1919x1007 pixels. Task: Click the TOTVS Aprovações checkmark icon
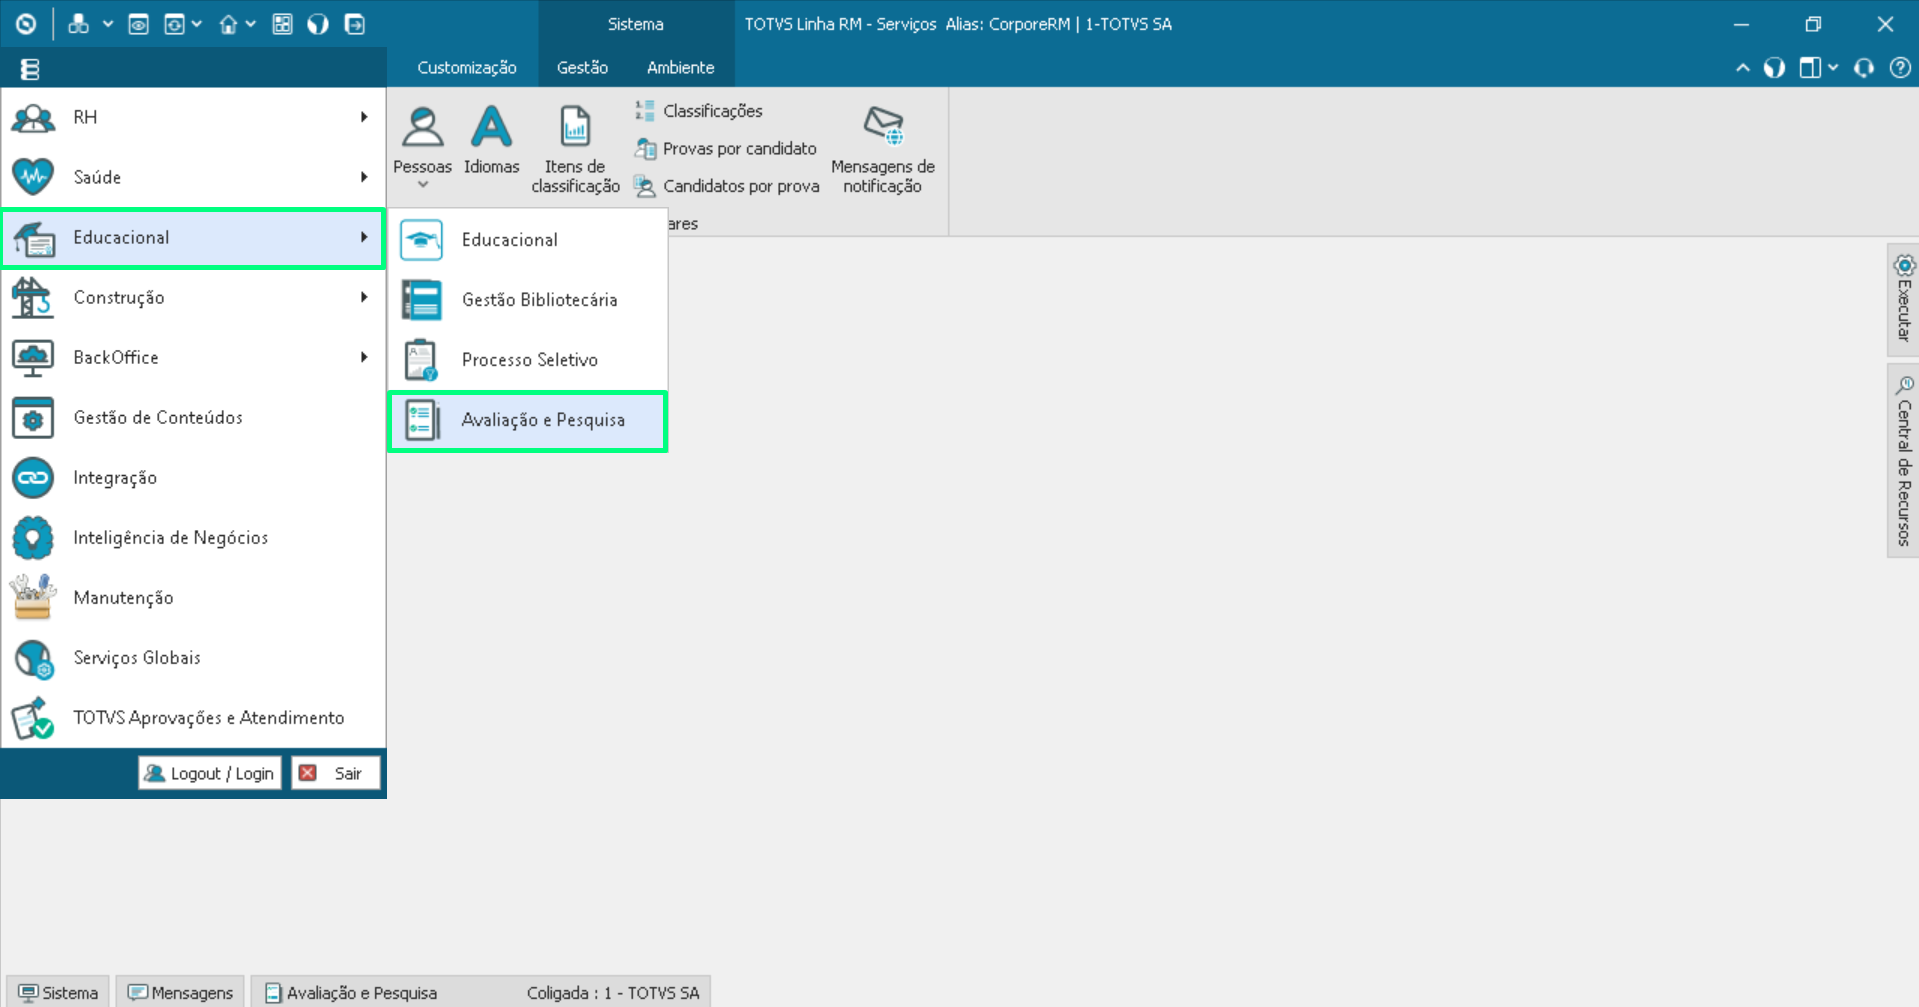pyautogui.click(x=32, y=718)
